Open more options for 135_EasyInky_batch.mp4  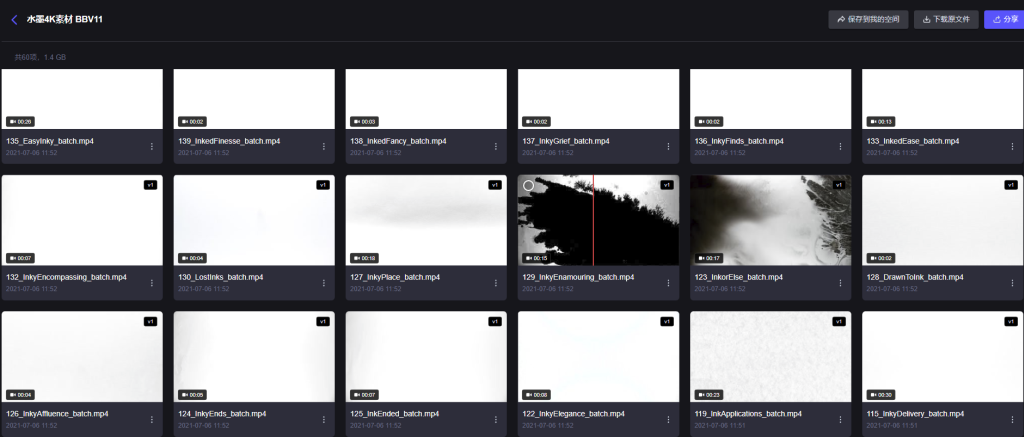pos(152,146)
